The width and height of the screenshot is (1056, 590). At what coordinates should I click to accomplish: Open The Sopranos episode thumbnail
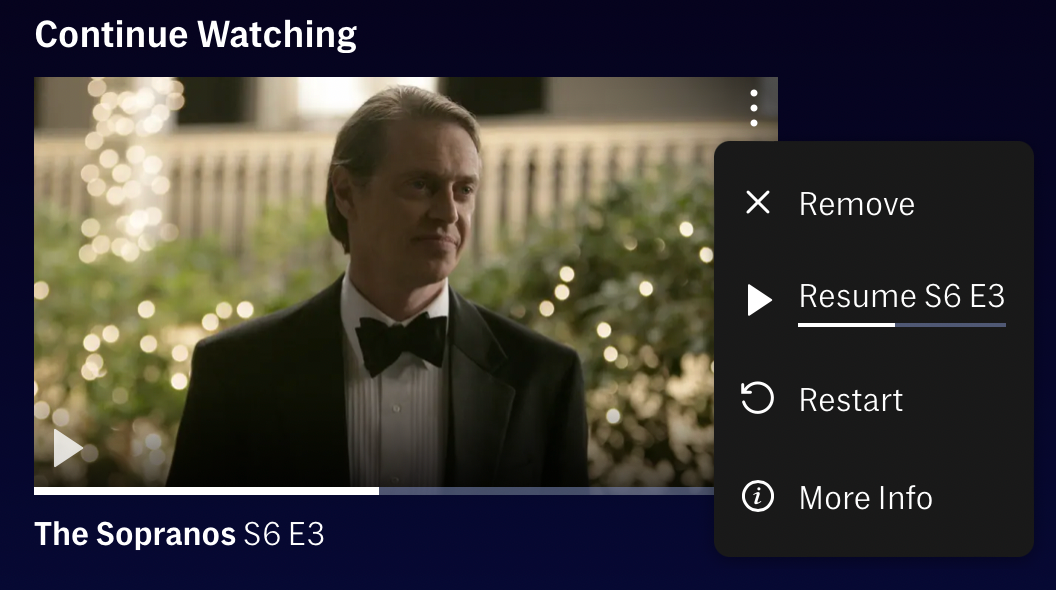[374, 282]
